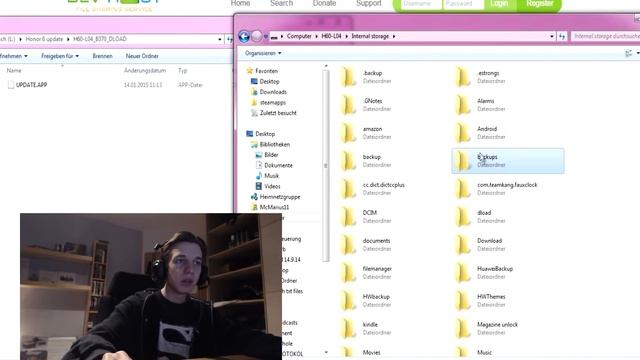Open the Freigeben für dropdown
640x360 pixels.
pyautogui.click(x=60, y=56)
